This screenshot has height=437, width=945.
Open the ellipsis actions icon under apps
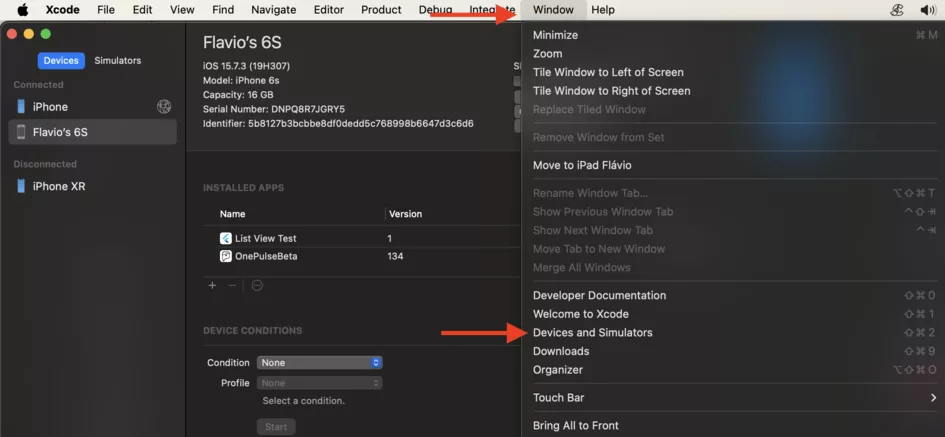click(x=257, y=286)
